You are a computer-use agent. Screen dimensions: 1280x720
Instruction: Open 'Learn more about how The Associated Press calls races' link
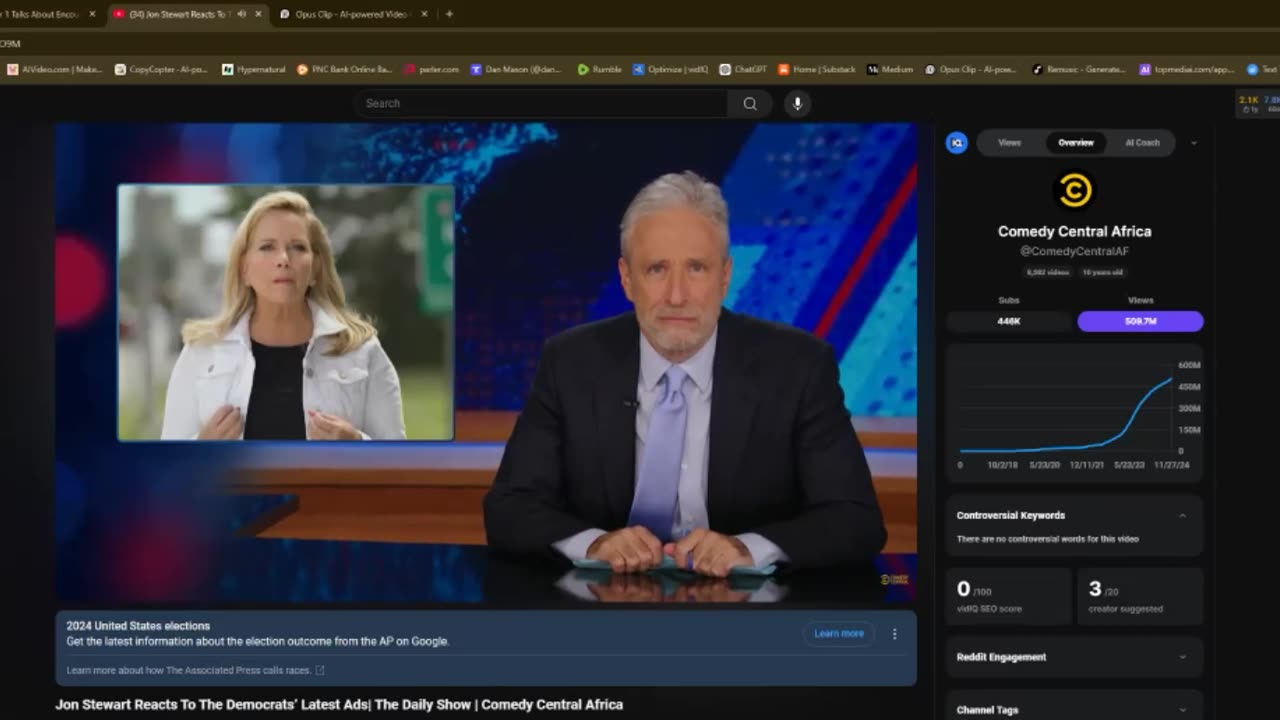coord(195,670)
